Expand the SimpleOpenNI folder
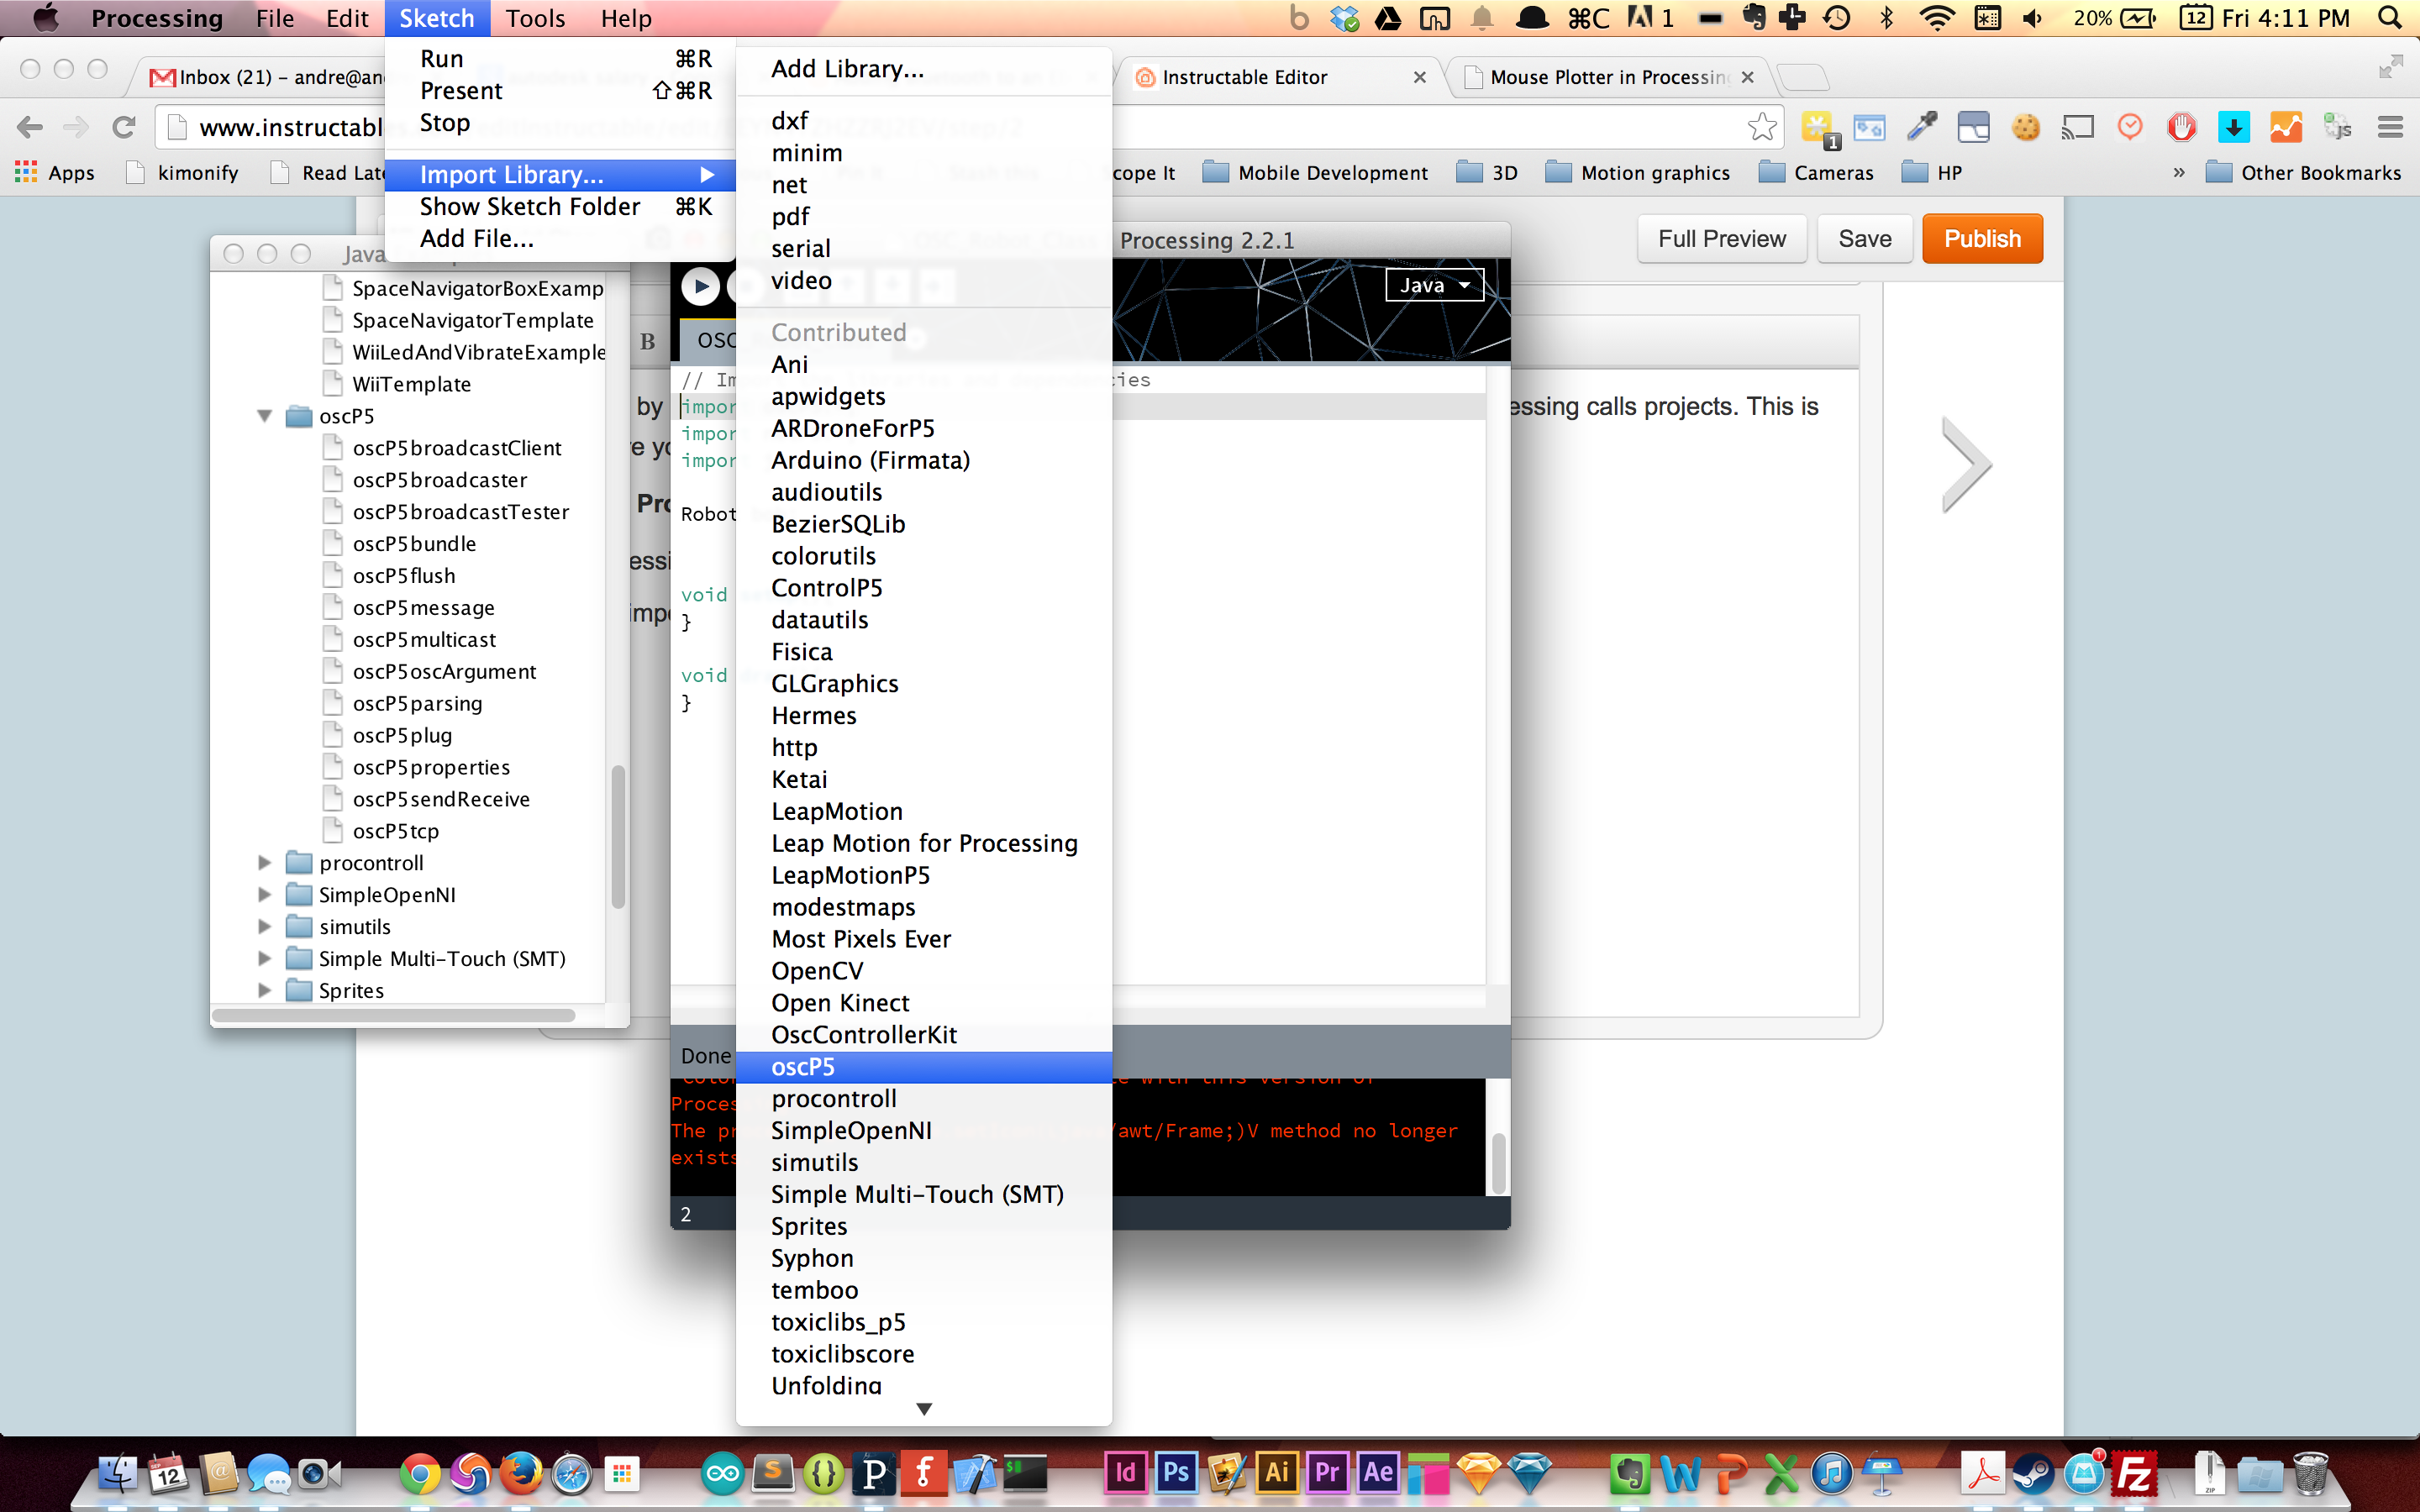The height and width of the screenshot is (1512, 2420). point(265,895)
